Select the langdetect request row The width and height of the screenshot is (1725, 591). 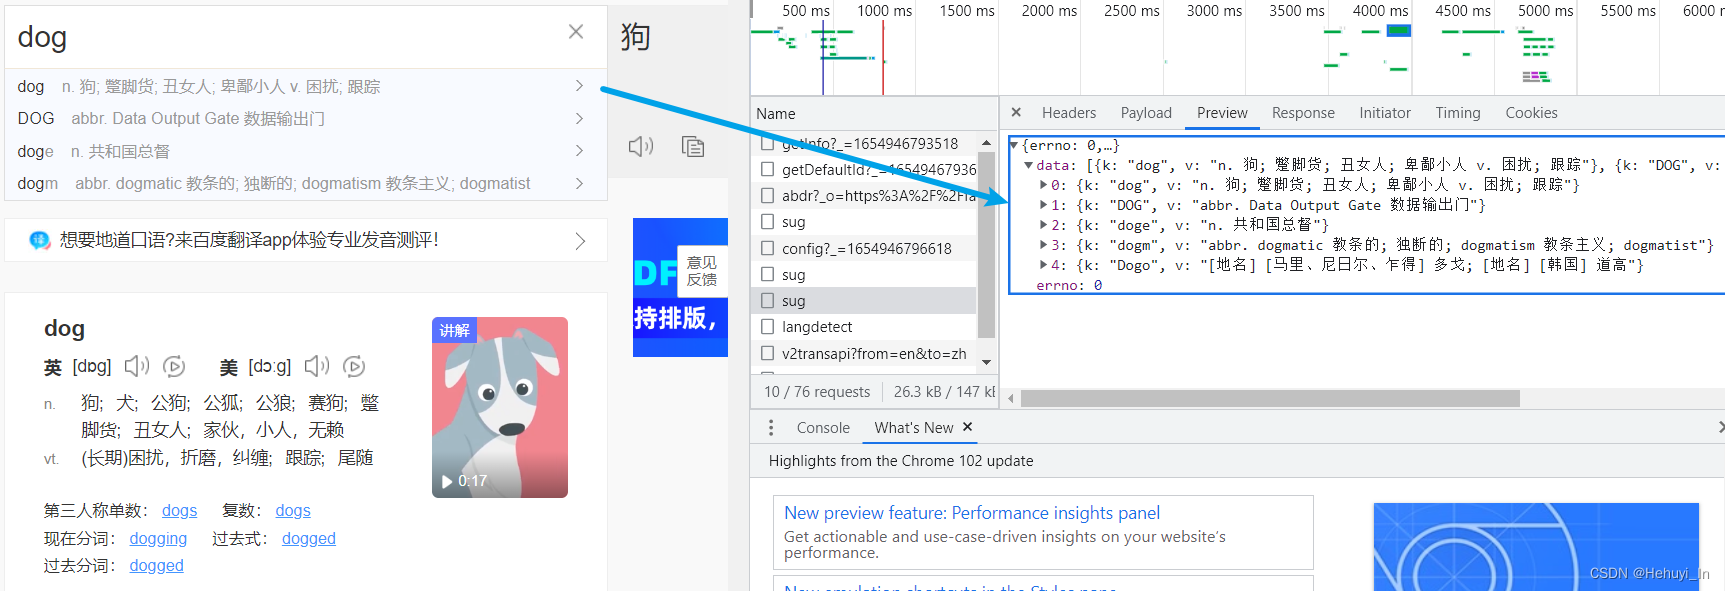(x=863, y=327)
